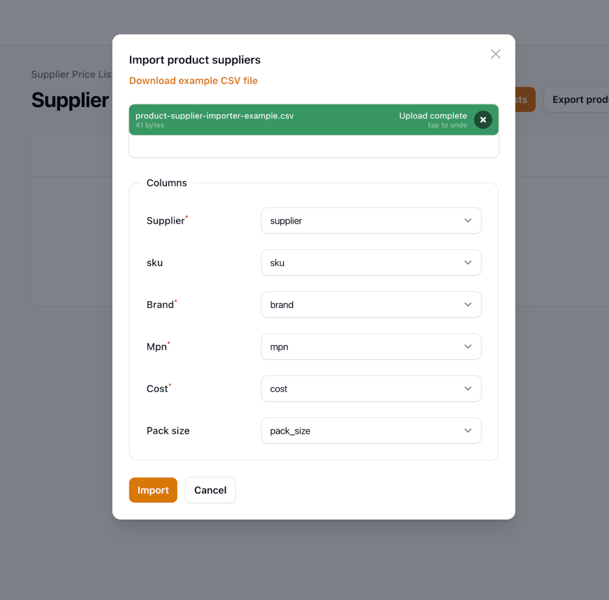
Task: Click chevron arrow in cost select
Action: 468,388
